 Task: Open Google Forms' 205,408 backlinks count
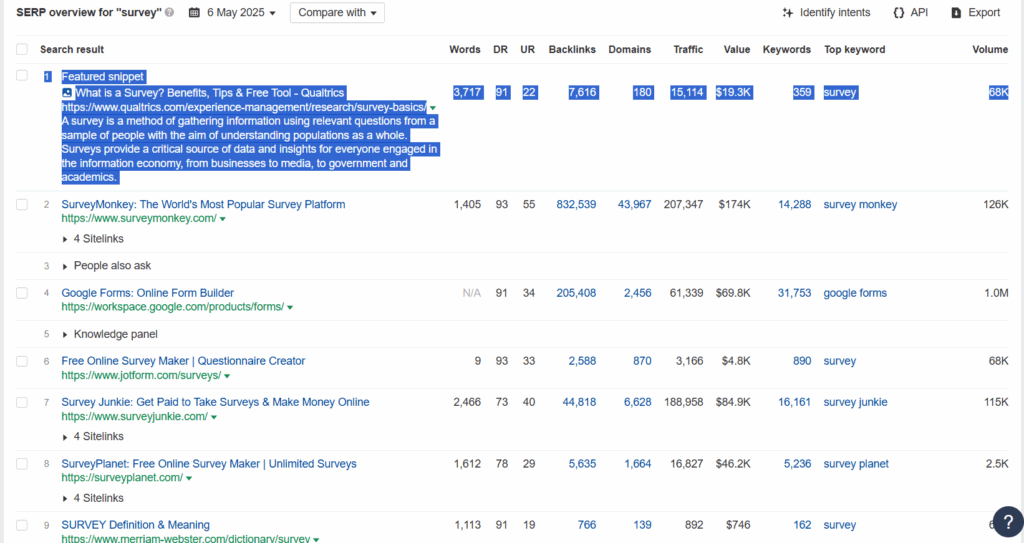(576, 293)
